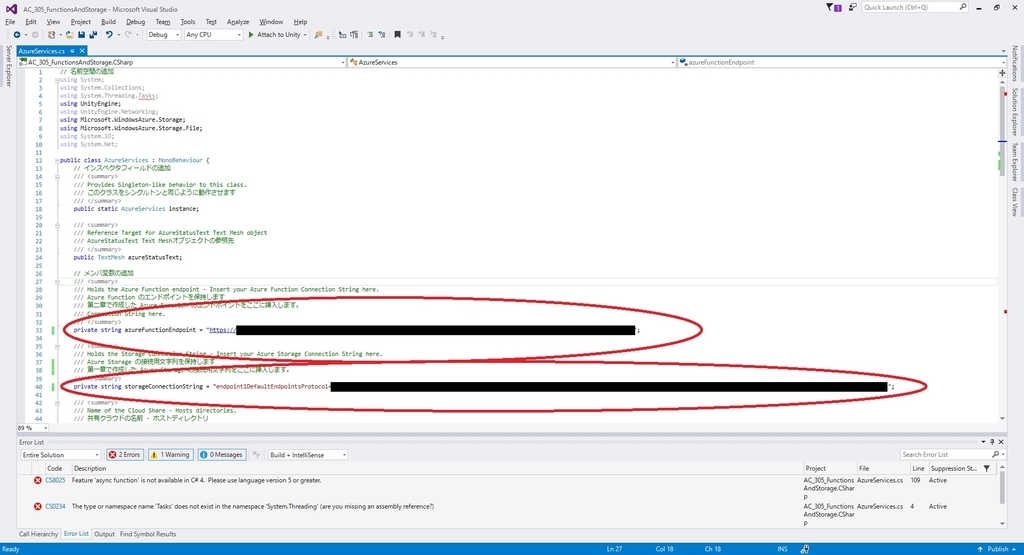Click the error icon for CS0234 row
This screenshot has height=555, width=1024.
pyautogui.click(x=37, y=506)
